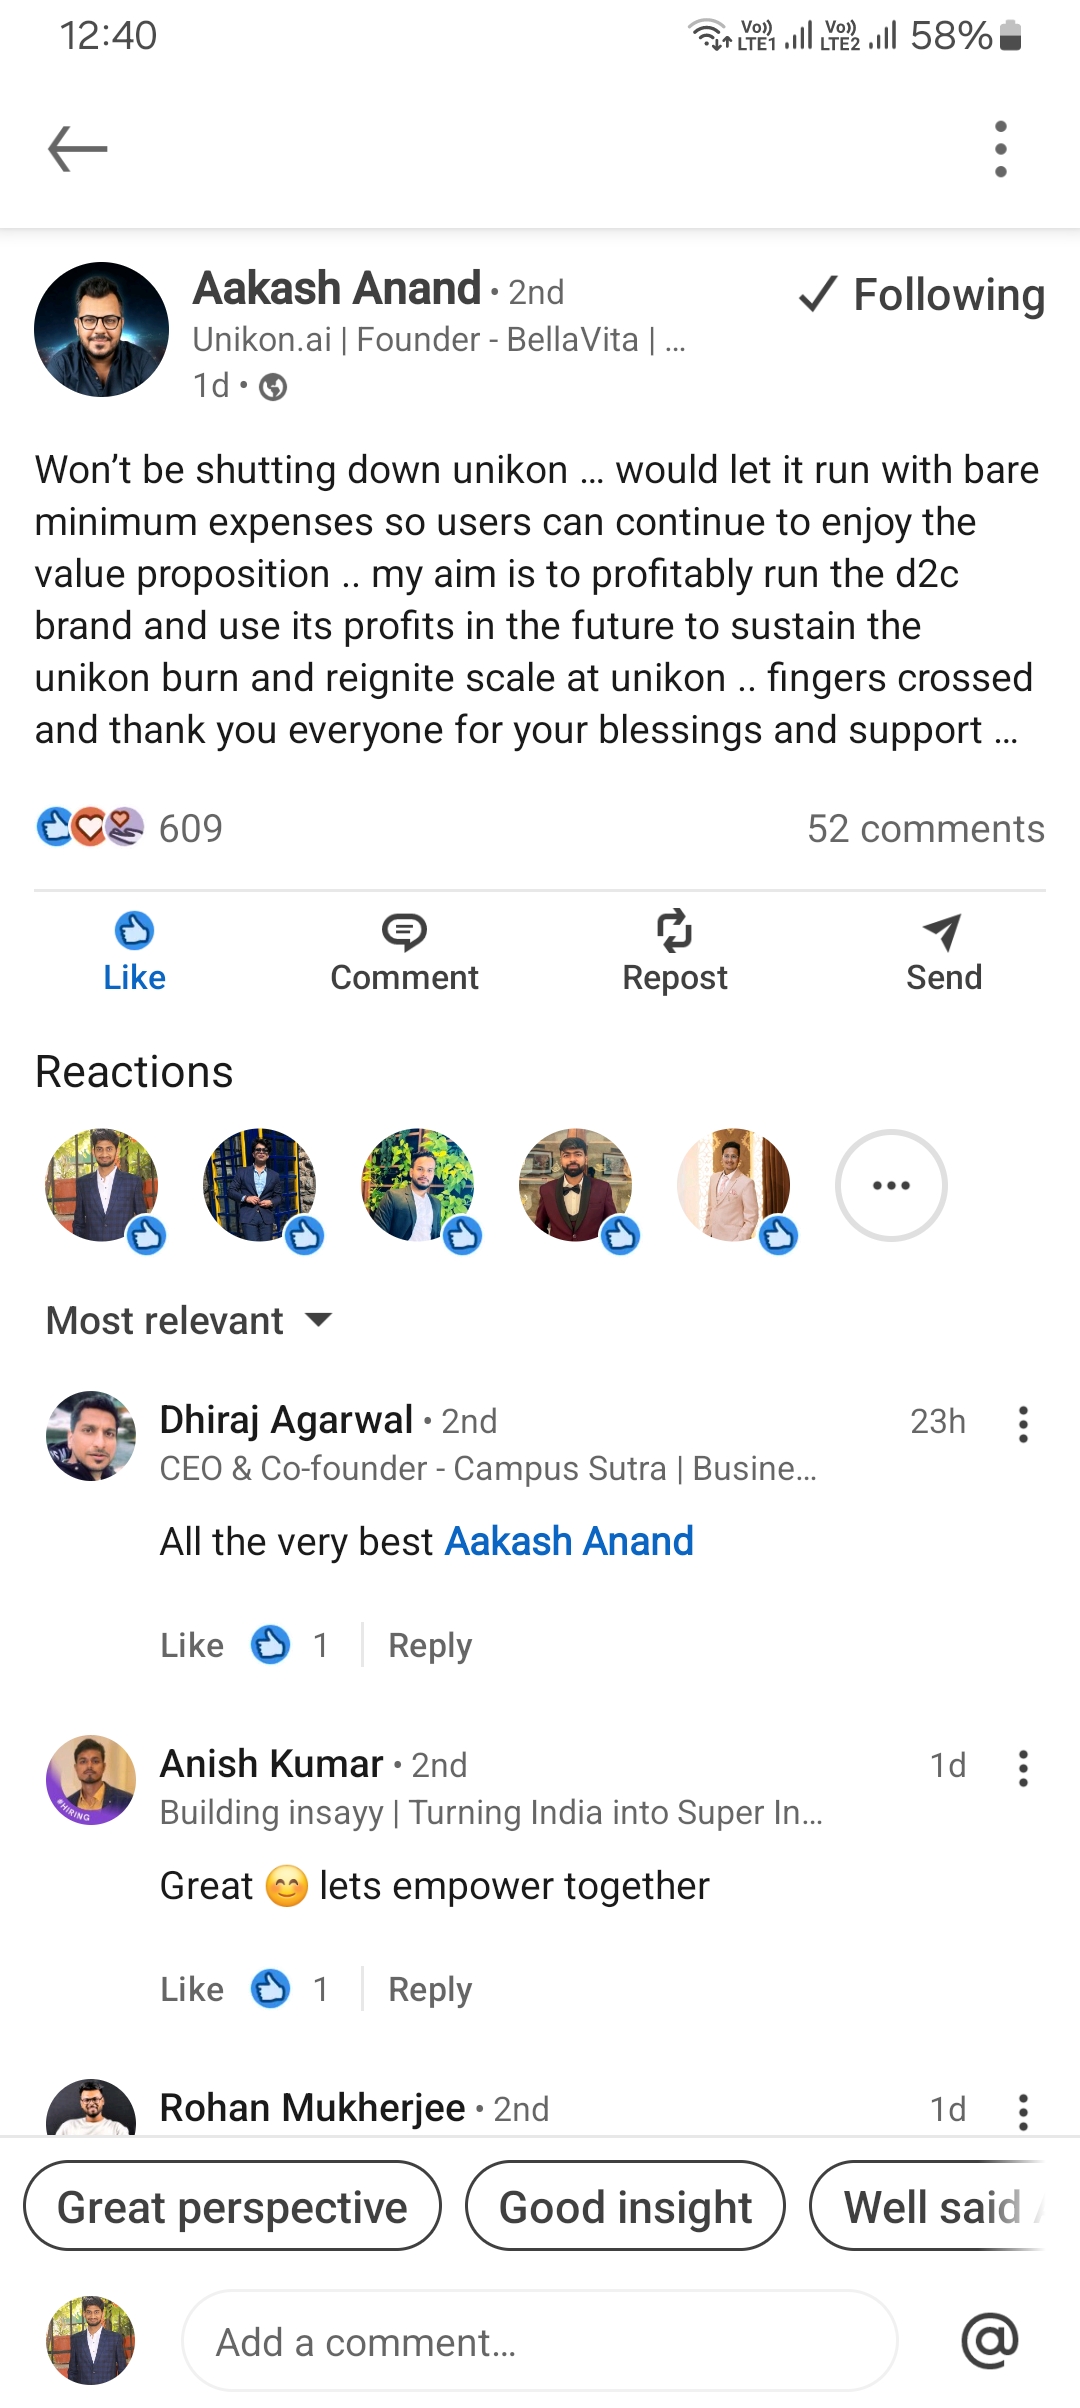Image resolution: width=1080 pixels, height=2408 pixels.
Task: Repost Aakash Anand's post
Action: coord(674,951)
